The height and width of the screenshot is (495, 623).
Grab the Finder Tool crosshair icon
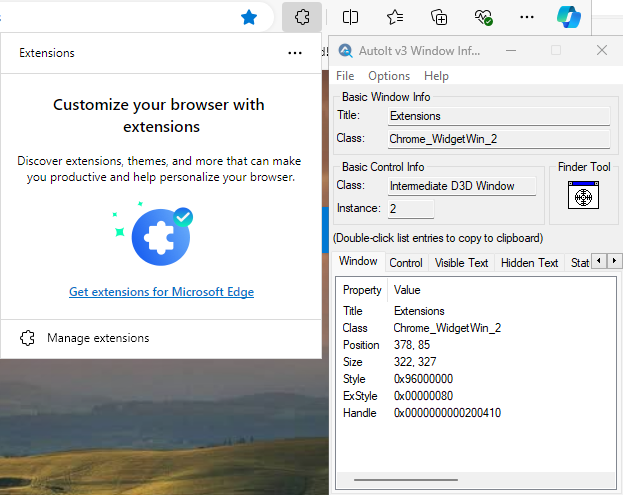coord(583,195)
